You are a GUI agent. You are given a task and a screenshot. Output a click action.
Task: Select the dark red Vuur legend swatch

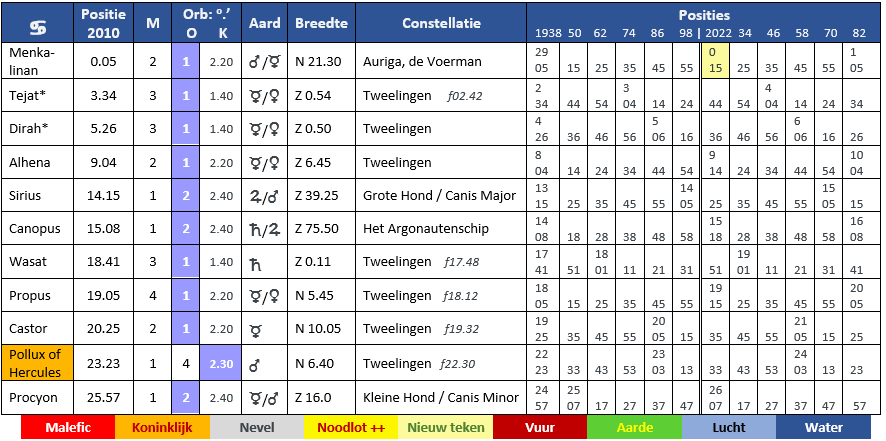[x=540, y=427]
